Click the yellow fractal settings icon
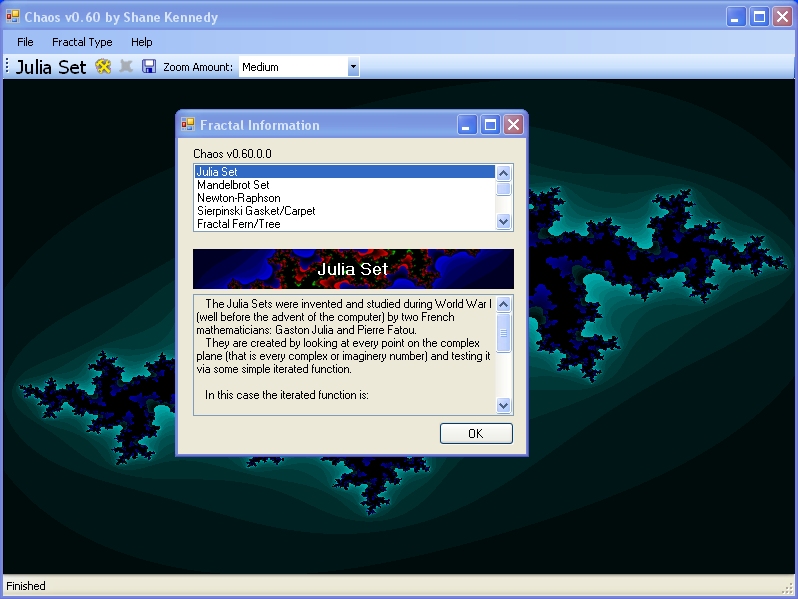 103,67
